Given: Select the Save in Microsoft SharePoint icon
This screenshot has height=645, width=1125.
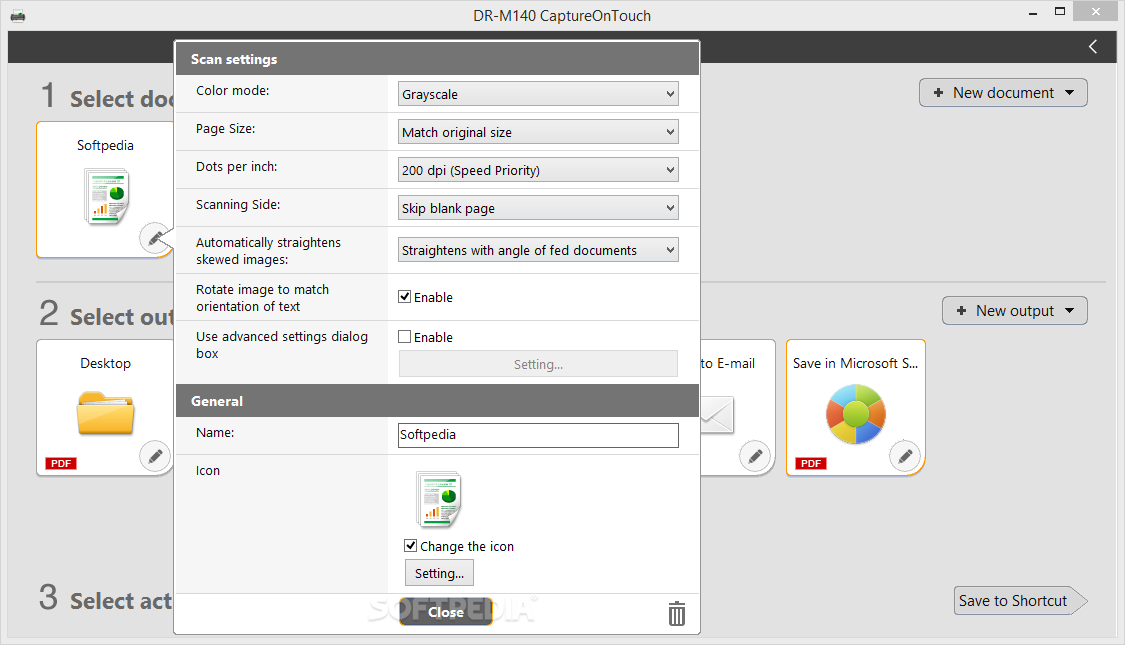Looking at the screenshot, I should [855, 414].
